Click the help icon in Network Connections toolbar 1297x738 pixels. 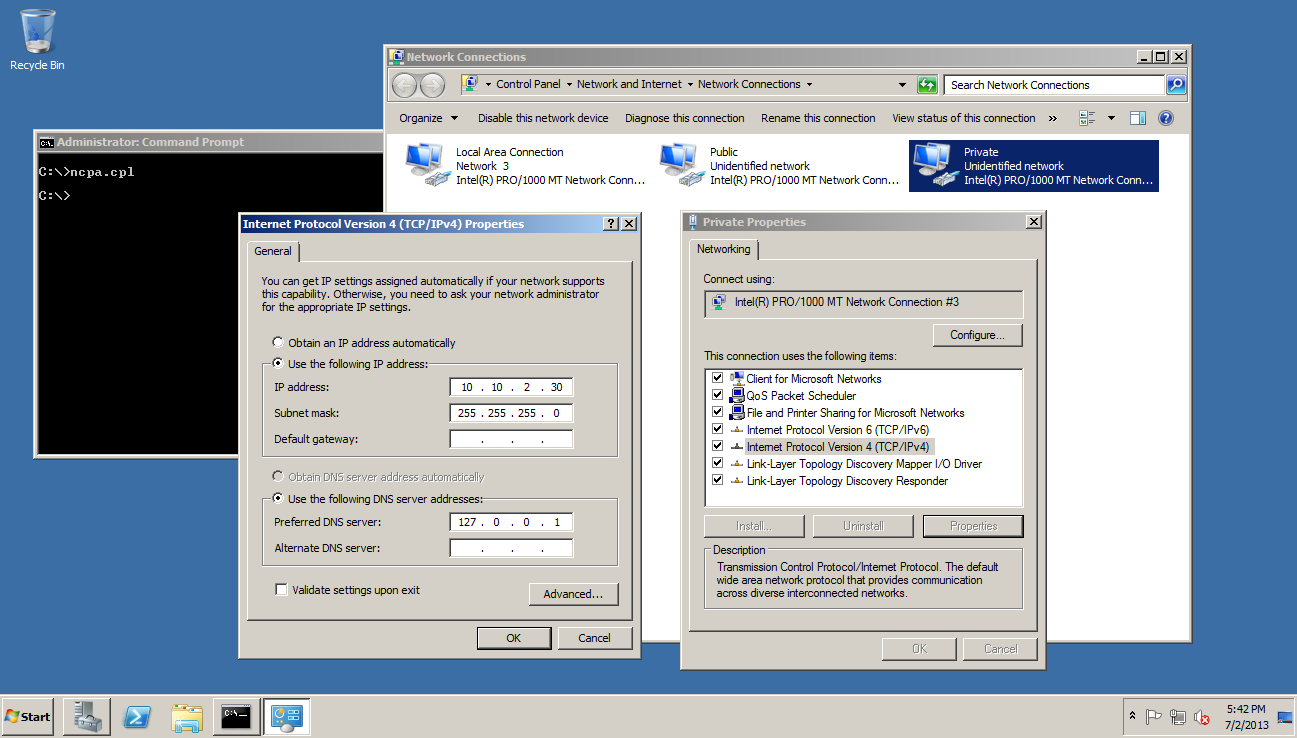coord(1165,118)
